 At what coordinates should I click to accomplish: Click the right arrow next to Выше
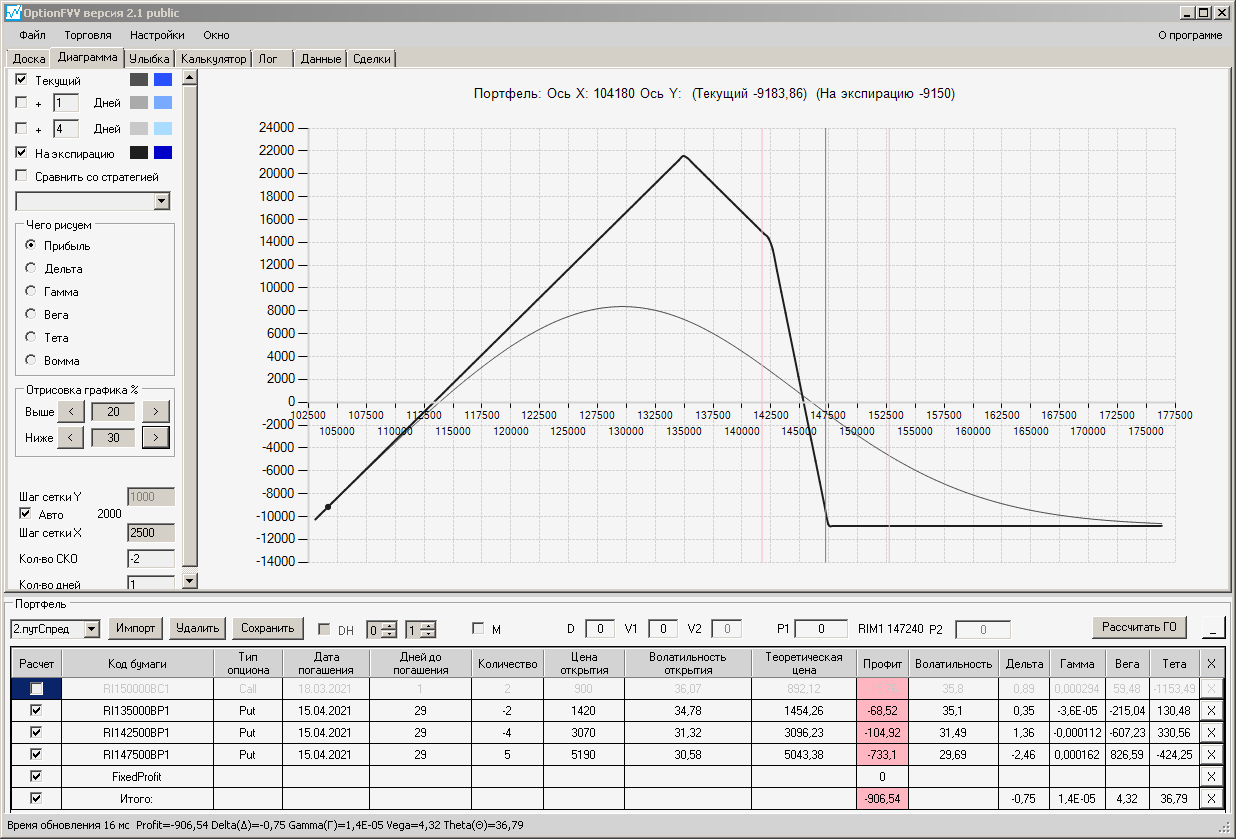(x=155, y=411)
